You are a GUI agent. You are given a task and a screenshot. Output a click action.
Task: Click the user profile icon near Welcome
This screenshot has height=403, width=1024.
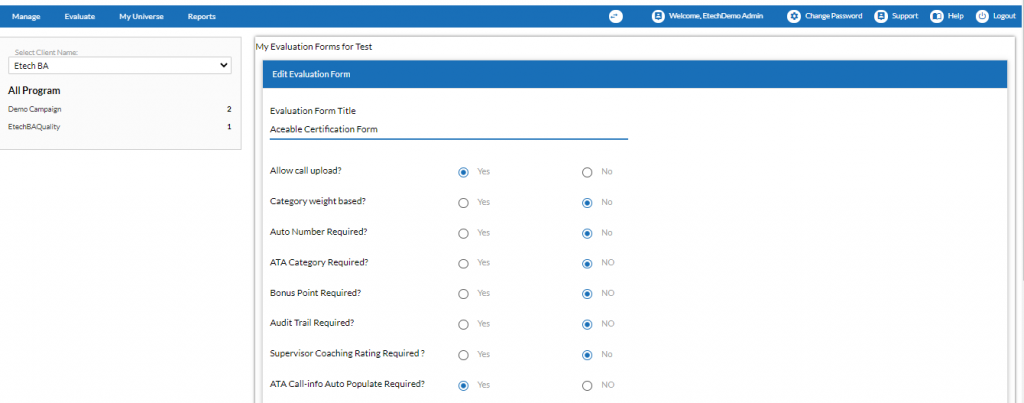(658, 16)
